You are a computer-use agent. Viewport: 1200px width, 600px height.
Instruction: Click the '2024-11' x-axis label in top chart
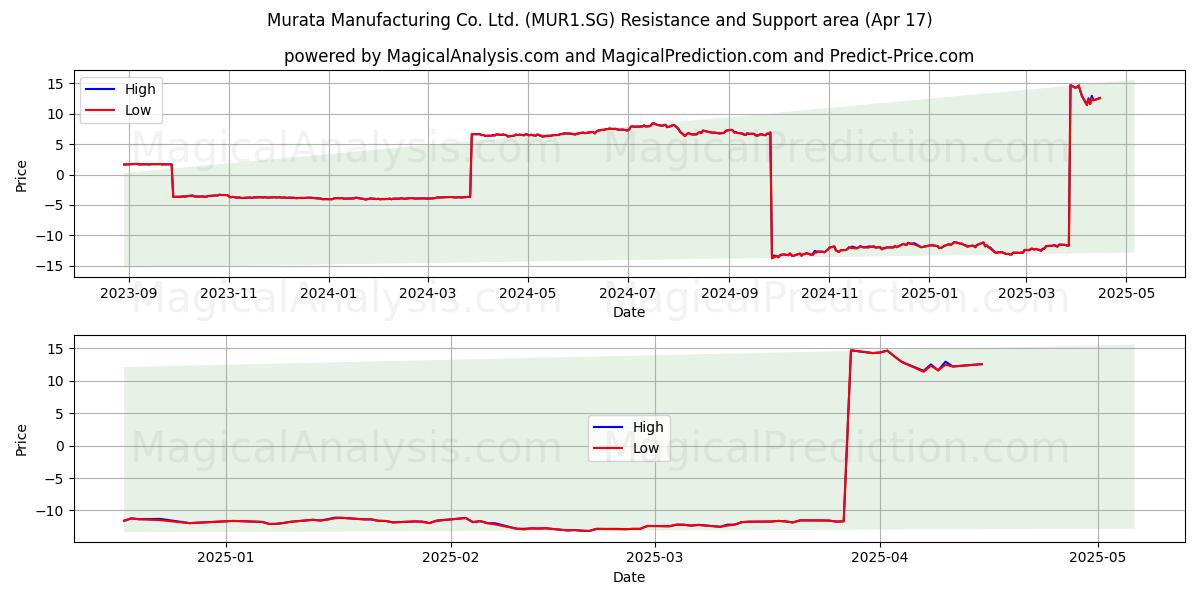(x=830, y=293)
